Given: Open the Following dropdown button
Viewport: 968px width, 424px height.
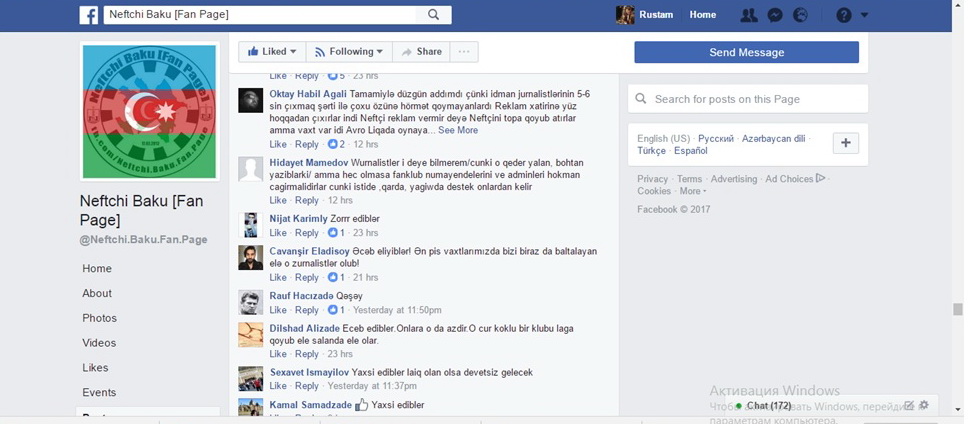Looking at the screenshot, I should click(349, 52).
